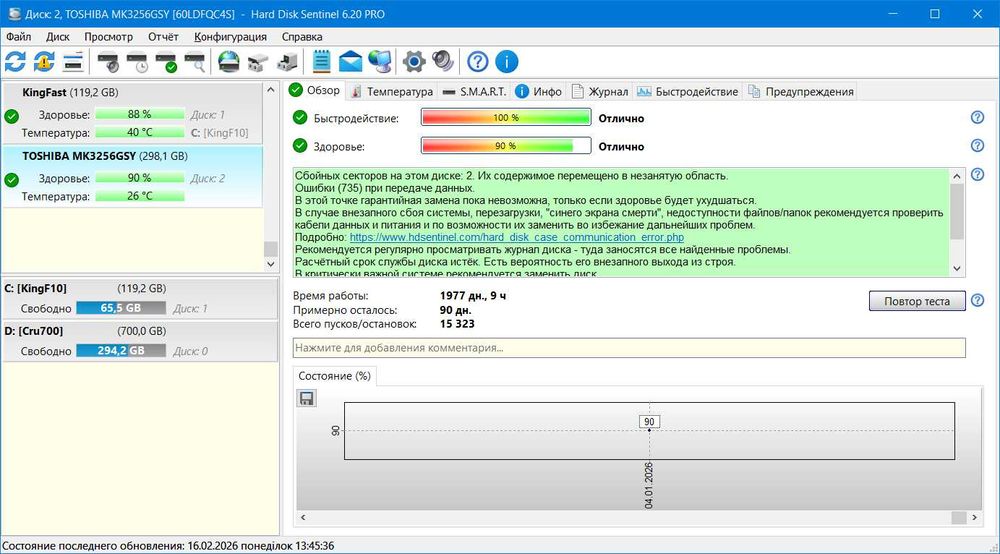Select the Состояние (%) chart tab
1000x554 pixels.
[x=334, y=376]
